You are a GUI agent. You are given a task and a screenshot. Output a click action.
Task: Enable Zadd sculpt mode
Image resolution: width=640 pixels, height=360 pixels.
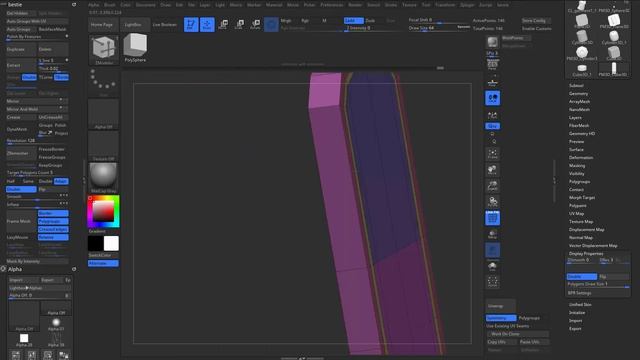(x=353, y=20)
